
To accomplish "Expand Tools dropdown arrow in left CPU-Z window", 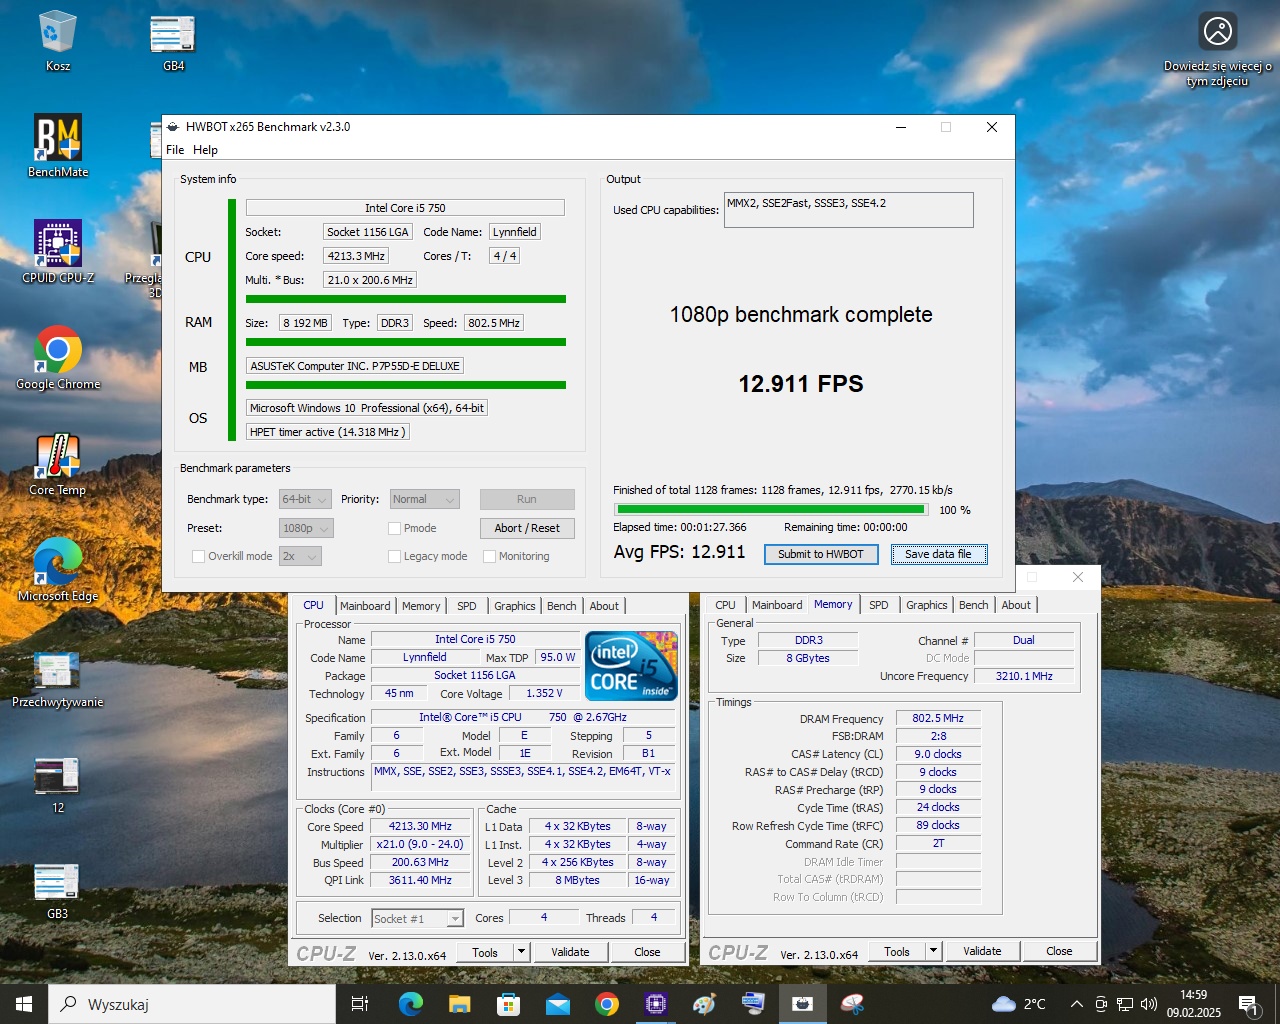I will point(521,952).
